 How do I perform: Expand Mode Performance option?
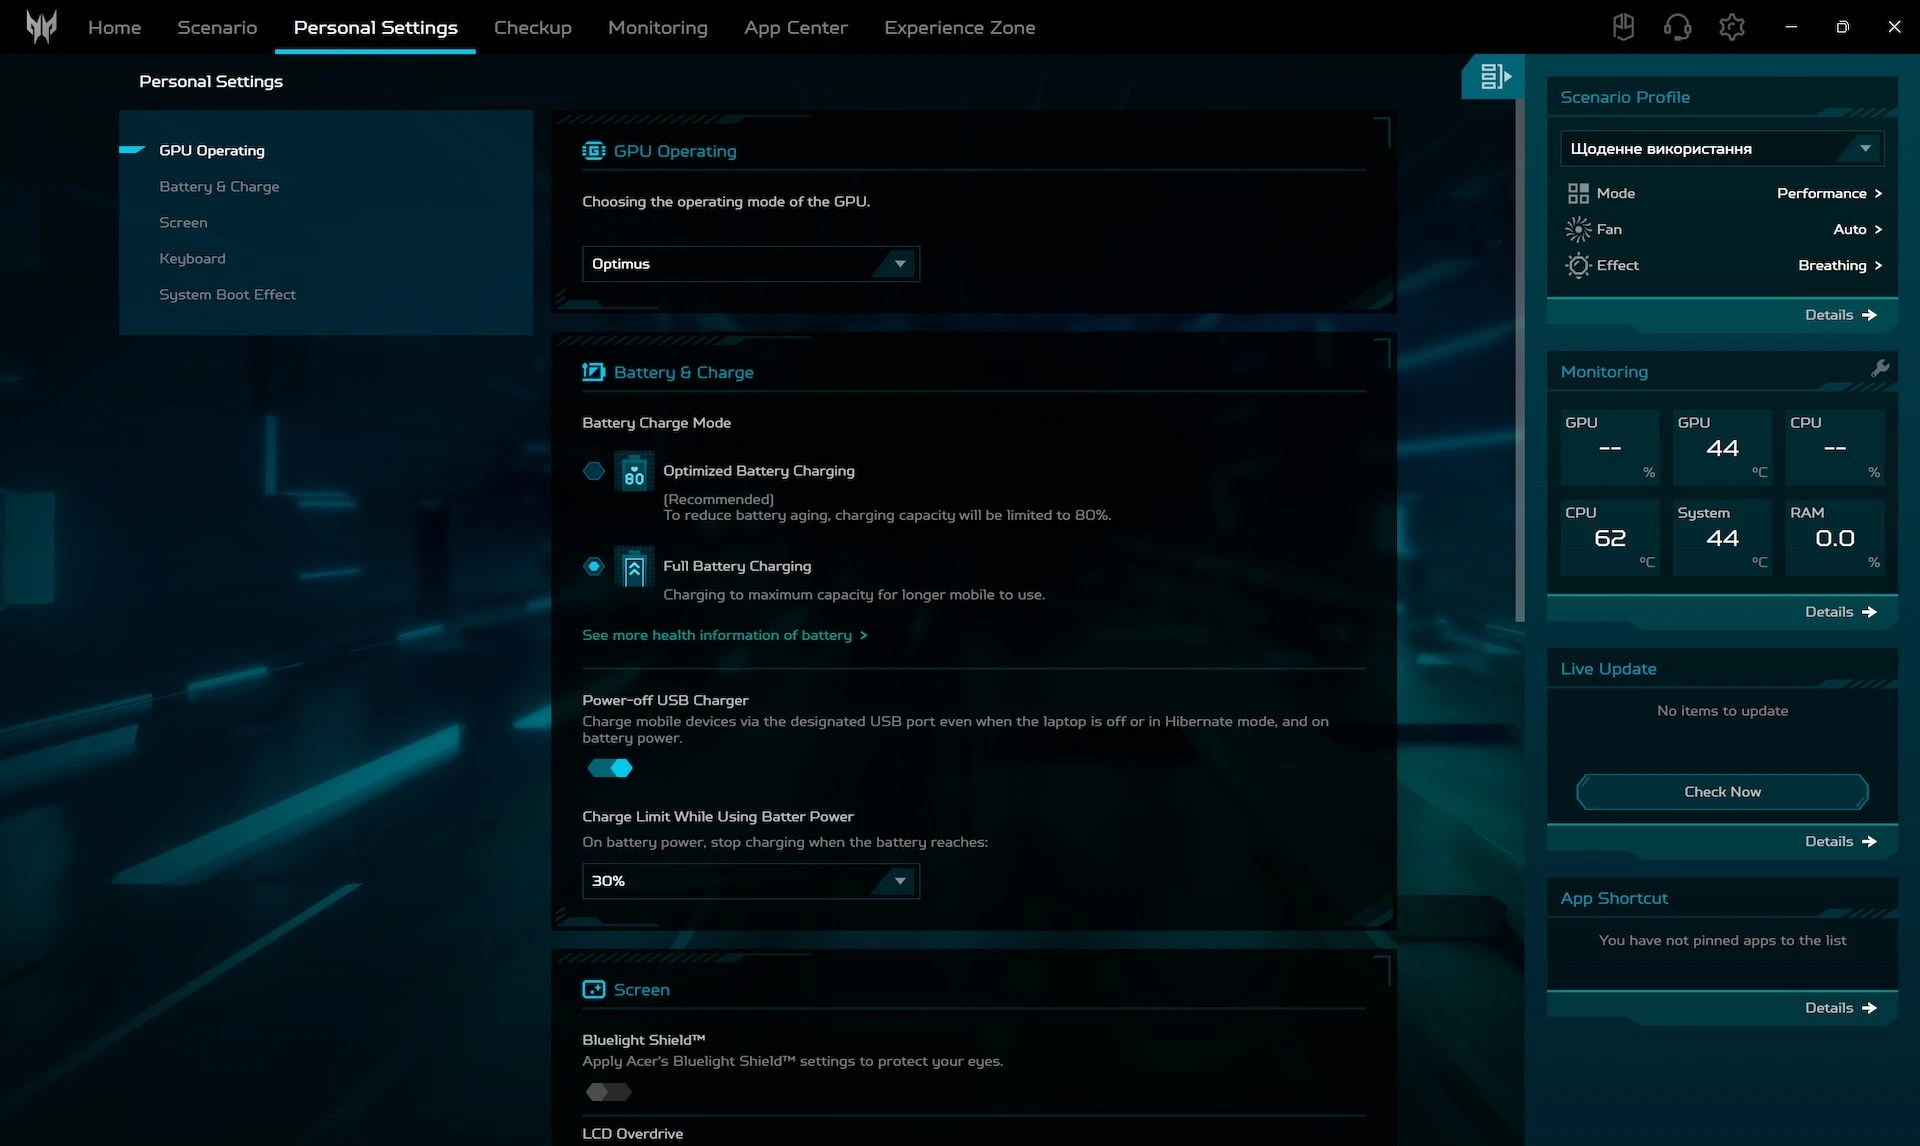pyautogui.click(x=1829, y=193)
